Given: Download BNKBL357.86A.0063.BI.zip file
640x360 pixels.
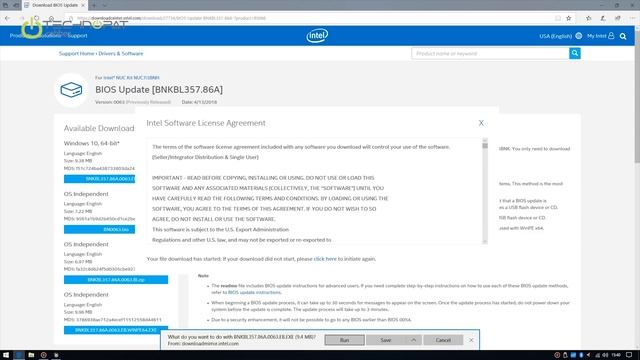Looking at the screenshot, I should pyautogui.click(x=116, y=280).
